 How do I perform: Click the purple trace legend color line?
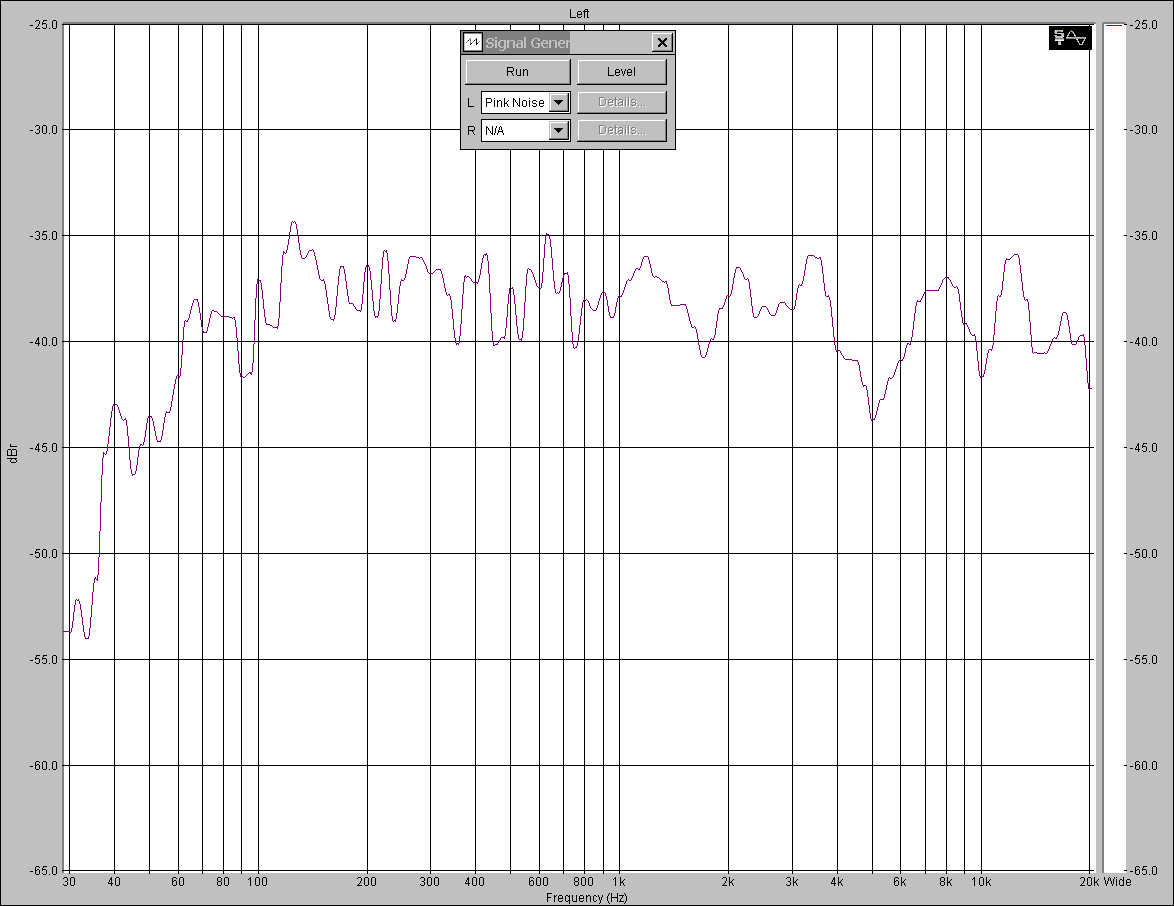1114,25
